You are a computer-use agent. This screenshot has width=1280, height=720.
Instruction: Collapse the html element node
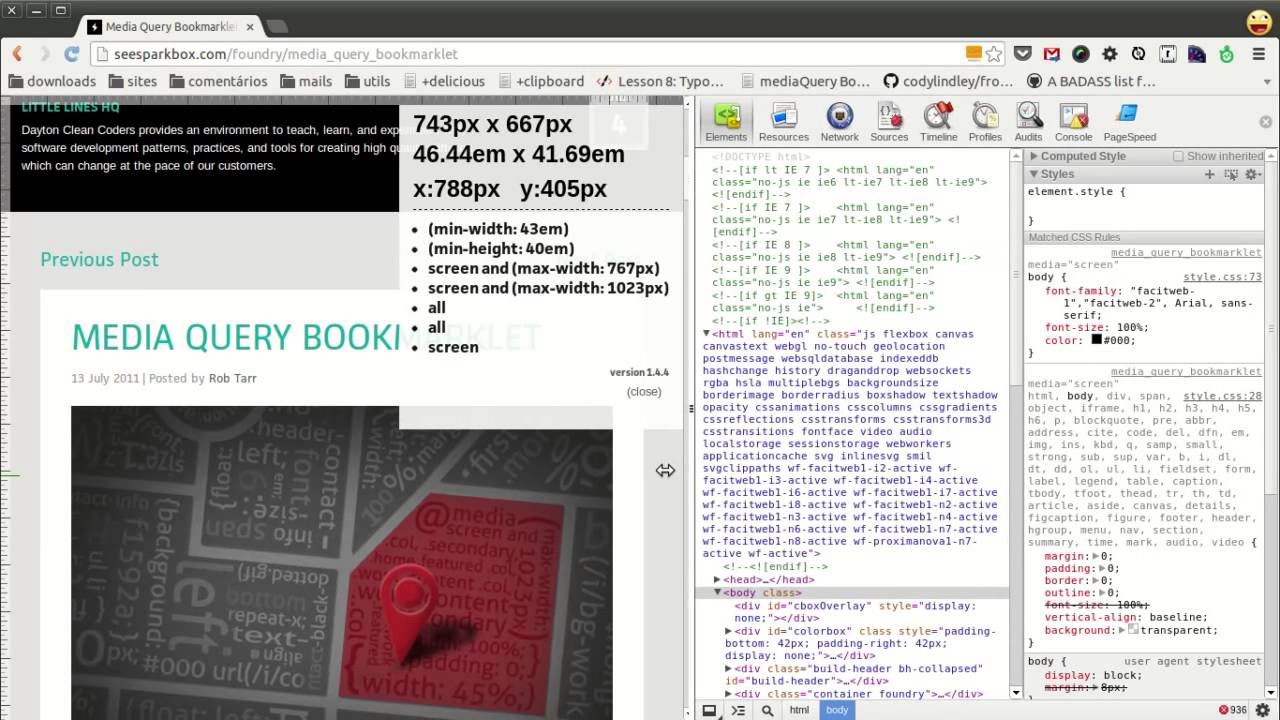[x=706, y=333]
